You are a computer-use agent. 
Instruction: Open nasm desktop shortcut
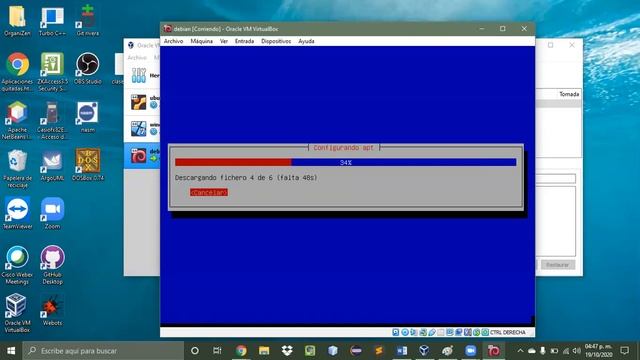(87, 117)
